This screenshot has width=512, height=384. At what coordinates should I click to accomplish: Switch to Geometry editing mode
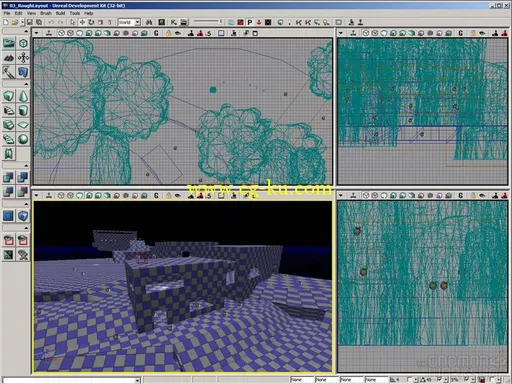[x=23, y=43]
